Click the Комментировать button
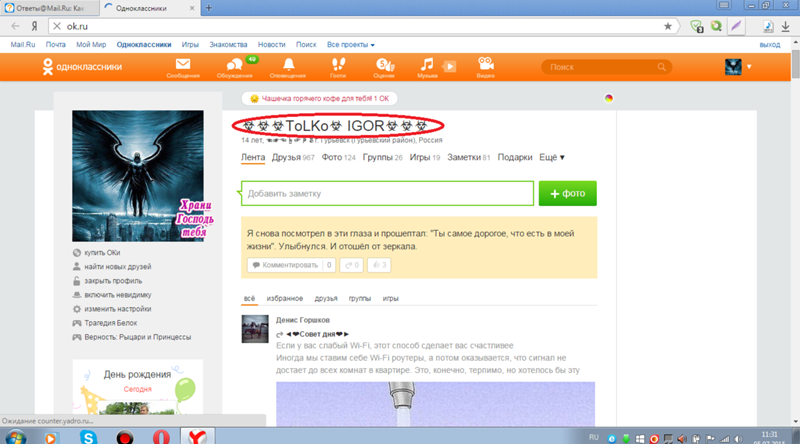800x444 pixels. coord(291,265)
